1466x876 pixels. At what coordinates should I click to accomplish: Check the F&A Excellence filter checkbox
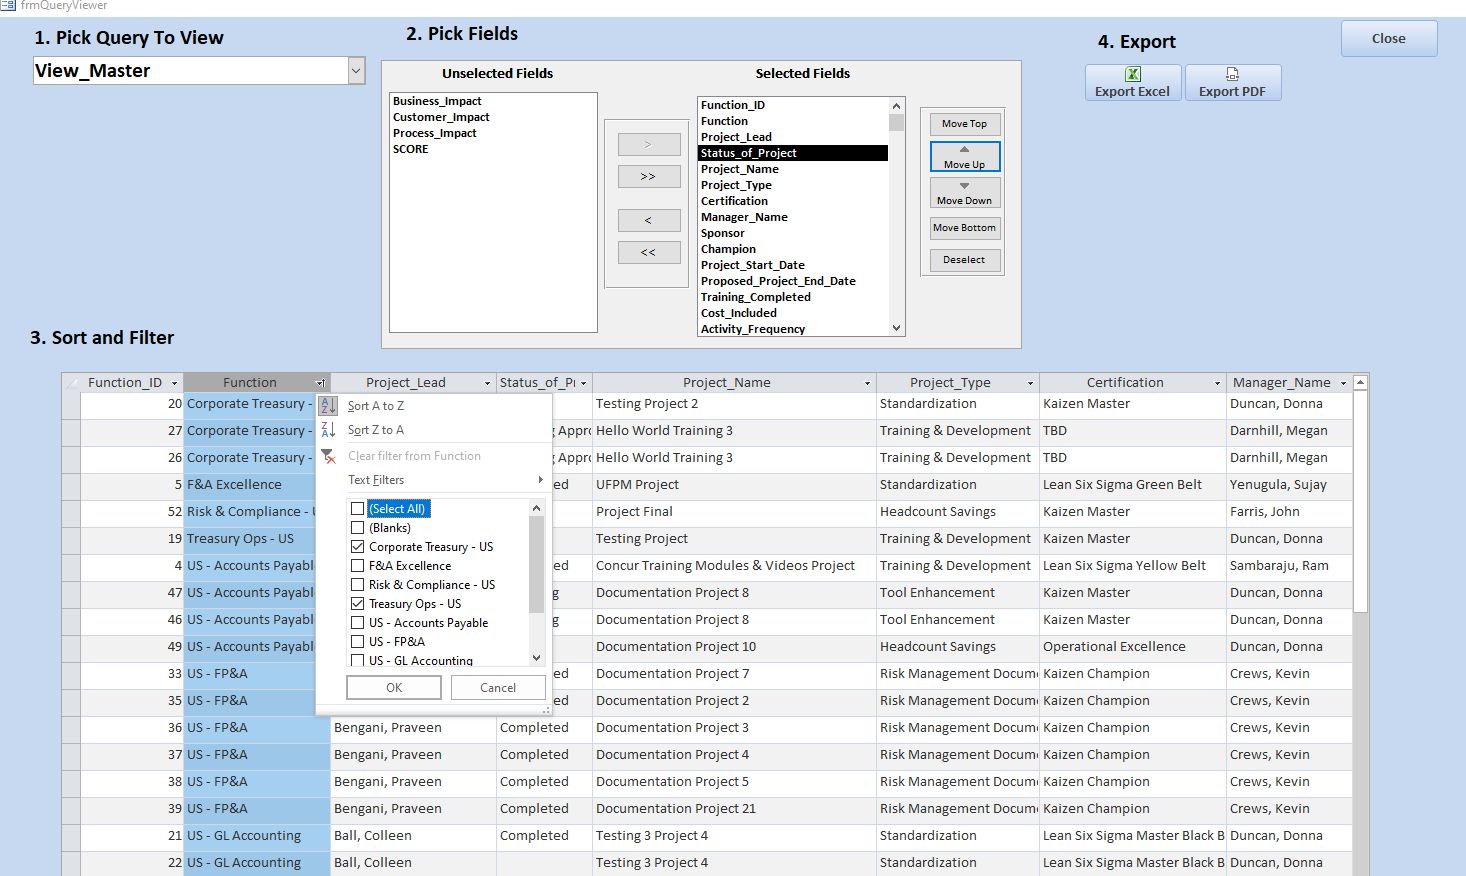click(x=358, y=566)
